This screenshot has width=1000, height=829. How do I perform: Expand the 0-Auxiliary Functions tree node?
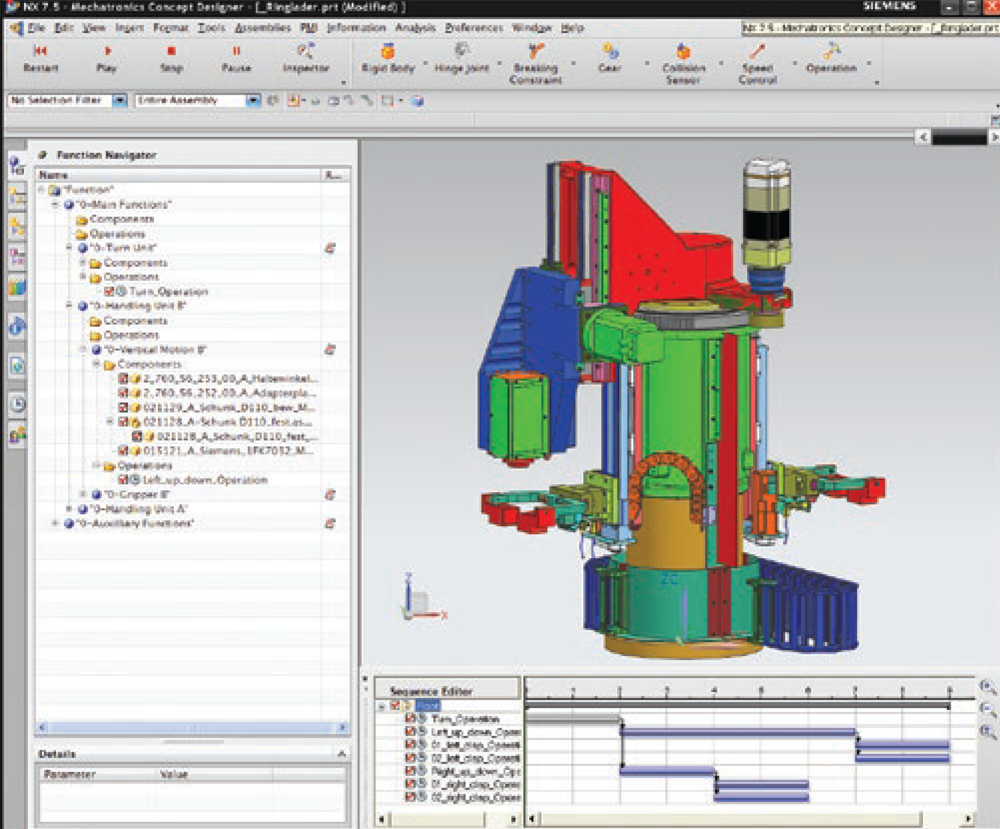tap(56, 523)
